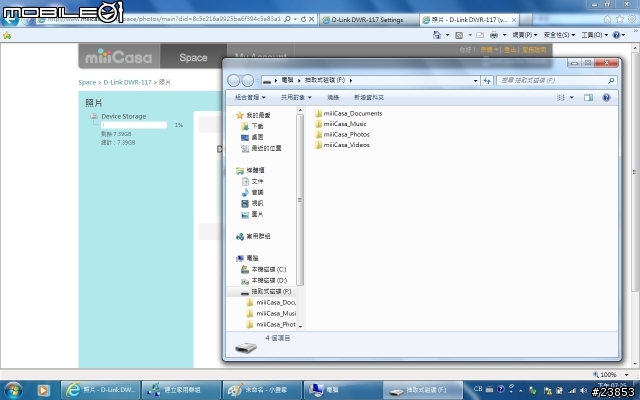Select Libraries in the navigation pane
Image resolution: width=640 pixels, height=400 pixels.
click(250, 170)
